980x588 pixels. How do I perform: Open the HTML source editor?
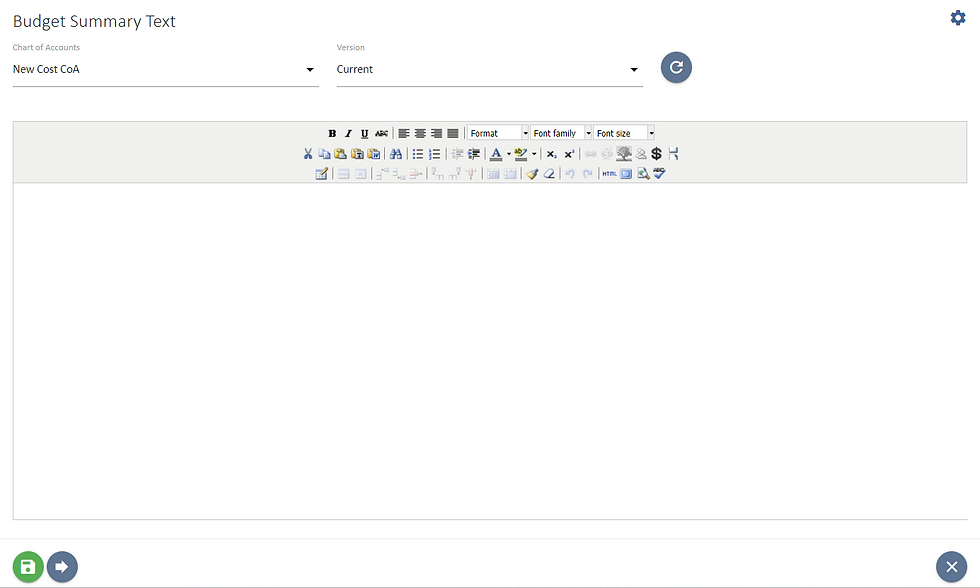click(609, 174)
